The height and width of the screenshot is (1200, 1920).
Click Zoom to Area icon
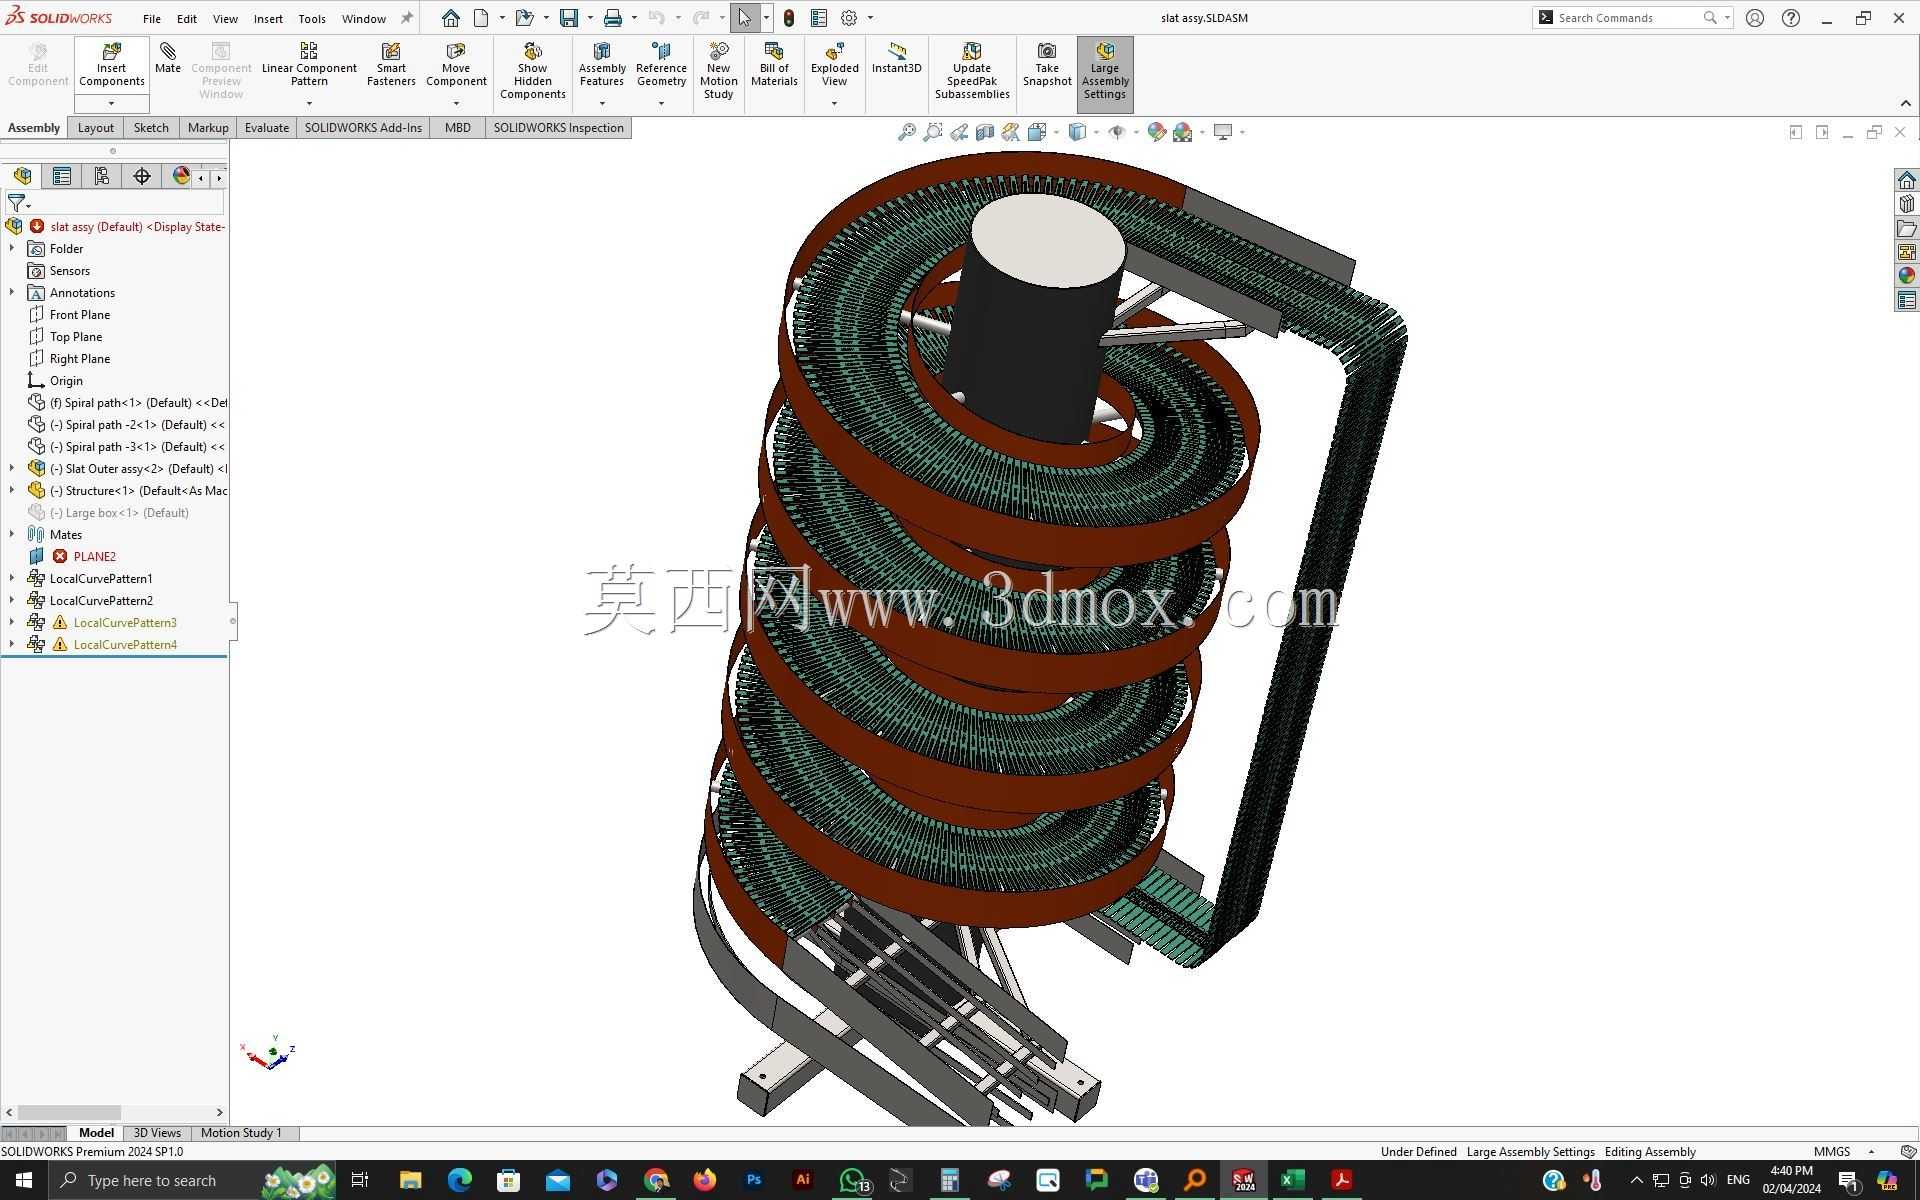click(932, 132)
